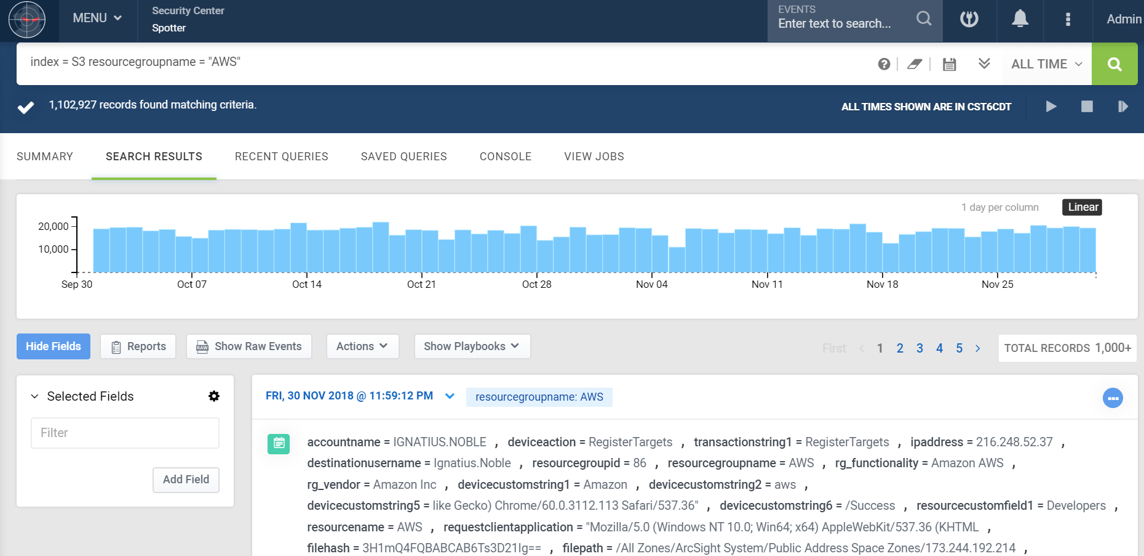Screen dimensions: 1144x556
Task: Run the search with the green magnifier button
Action: tap(1115, 64)
